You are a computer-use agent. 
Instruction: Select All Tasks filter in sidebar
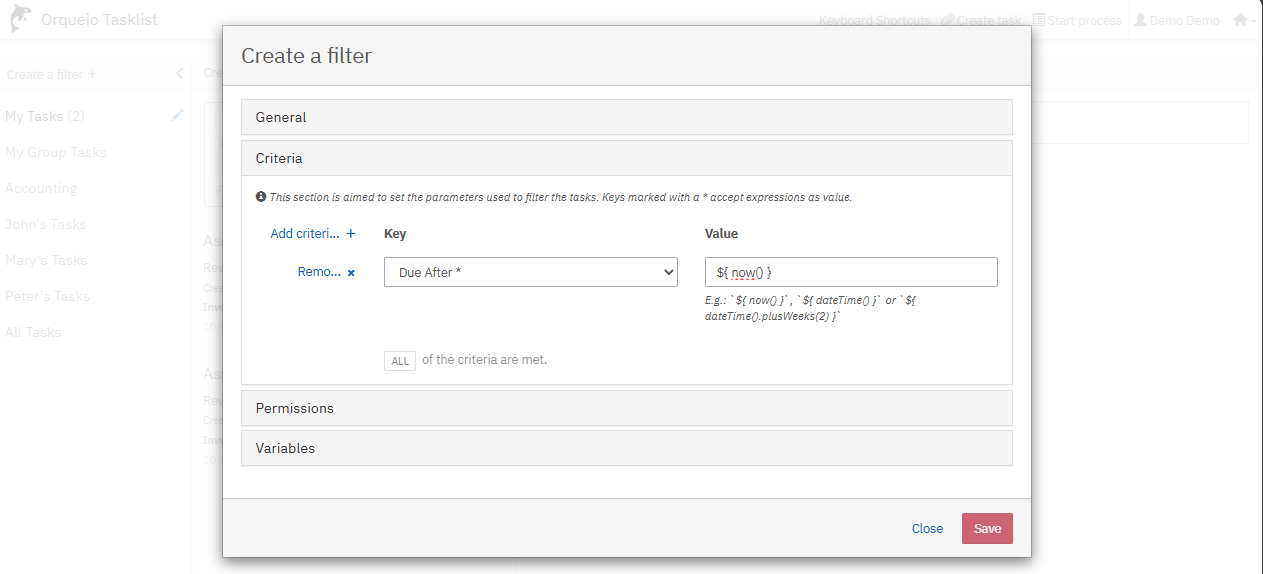(33, 332)
